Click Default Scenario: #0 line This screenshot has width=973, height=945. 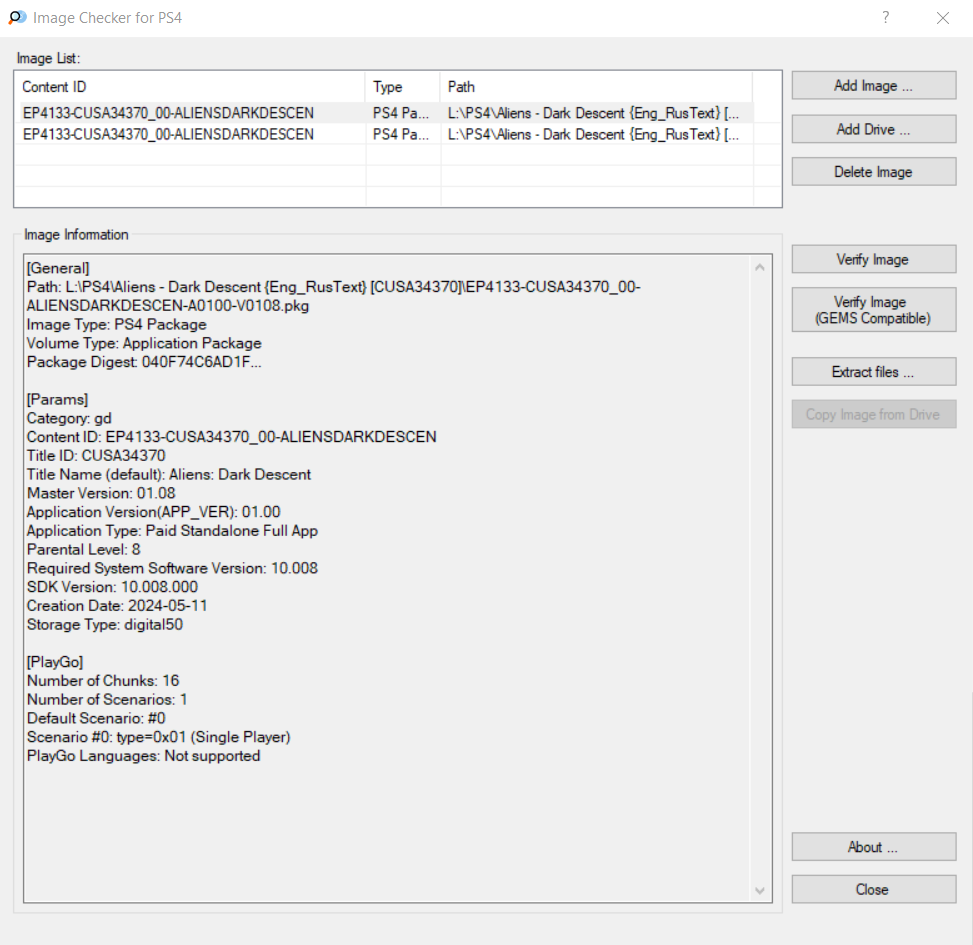coord(96,718)
